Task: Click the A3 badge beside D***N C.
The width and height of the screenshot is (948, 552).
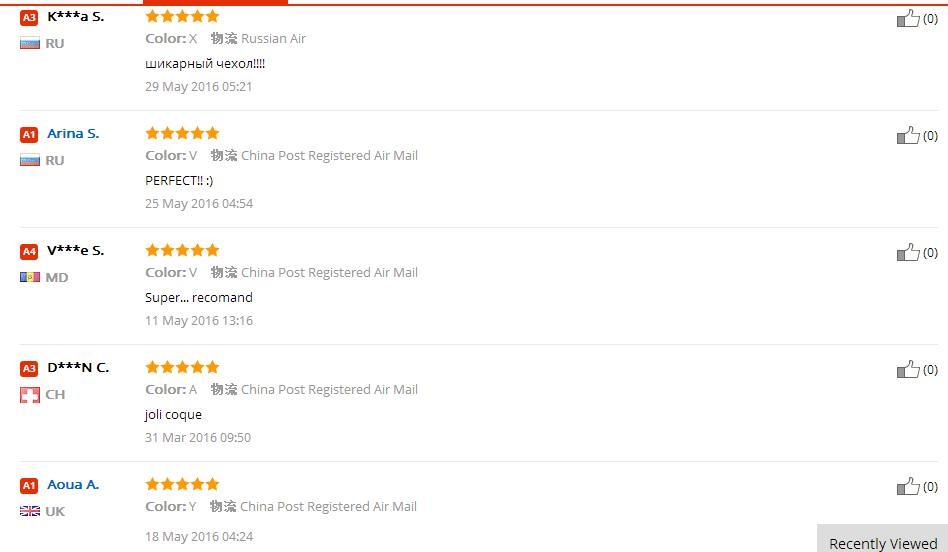Action: [x=29, y=368]
